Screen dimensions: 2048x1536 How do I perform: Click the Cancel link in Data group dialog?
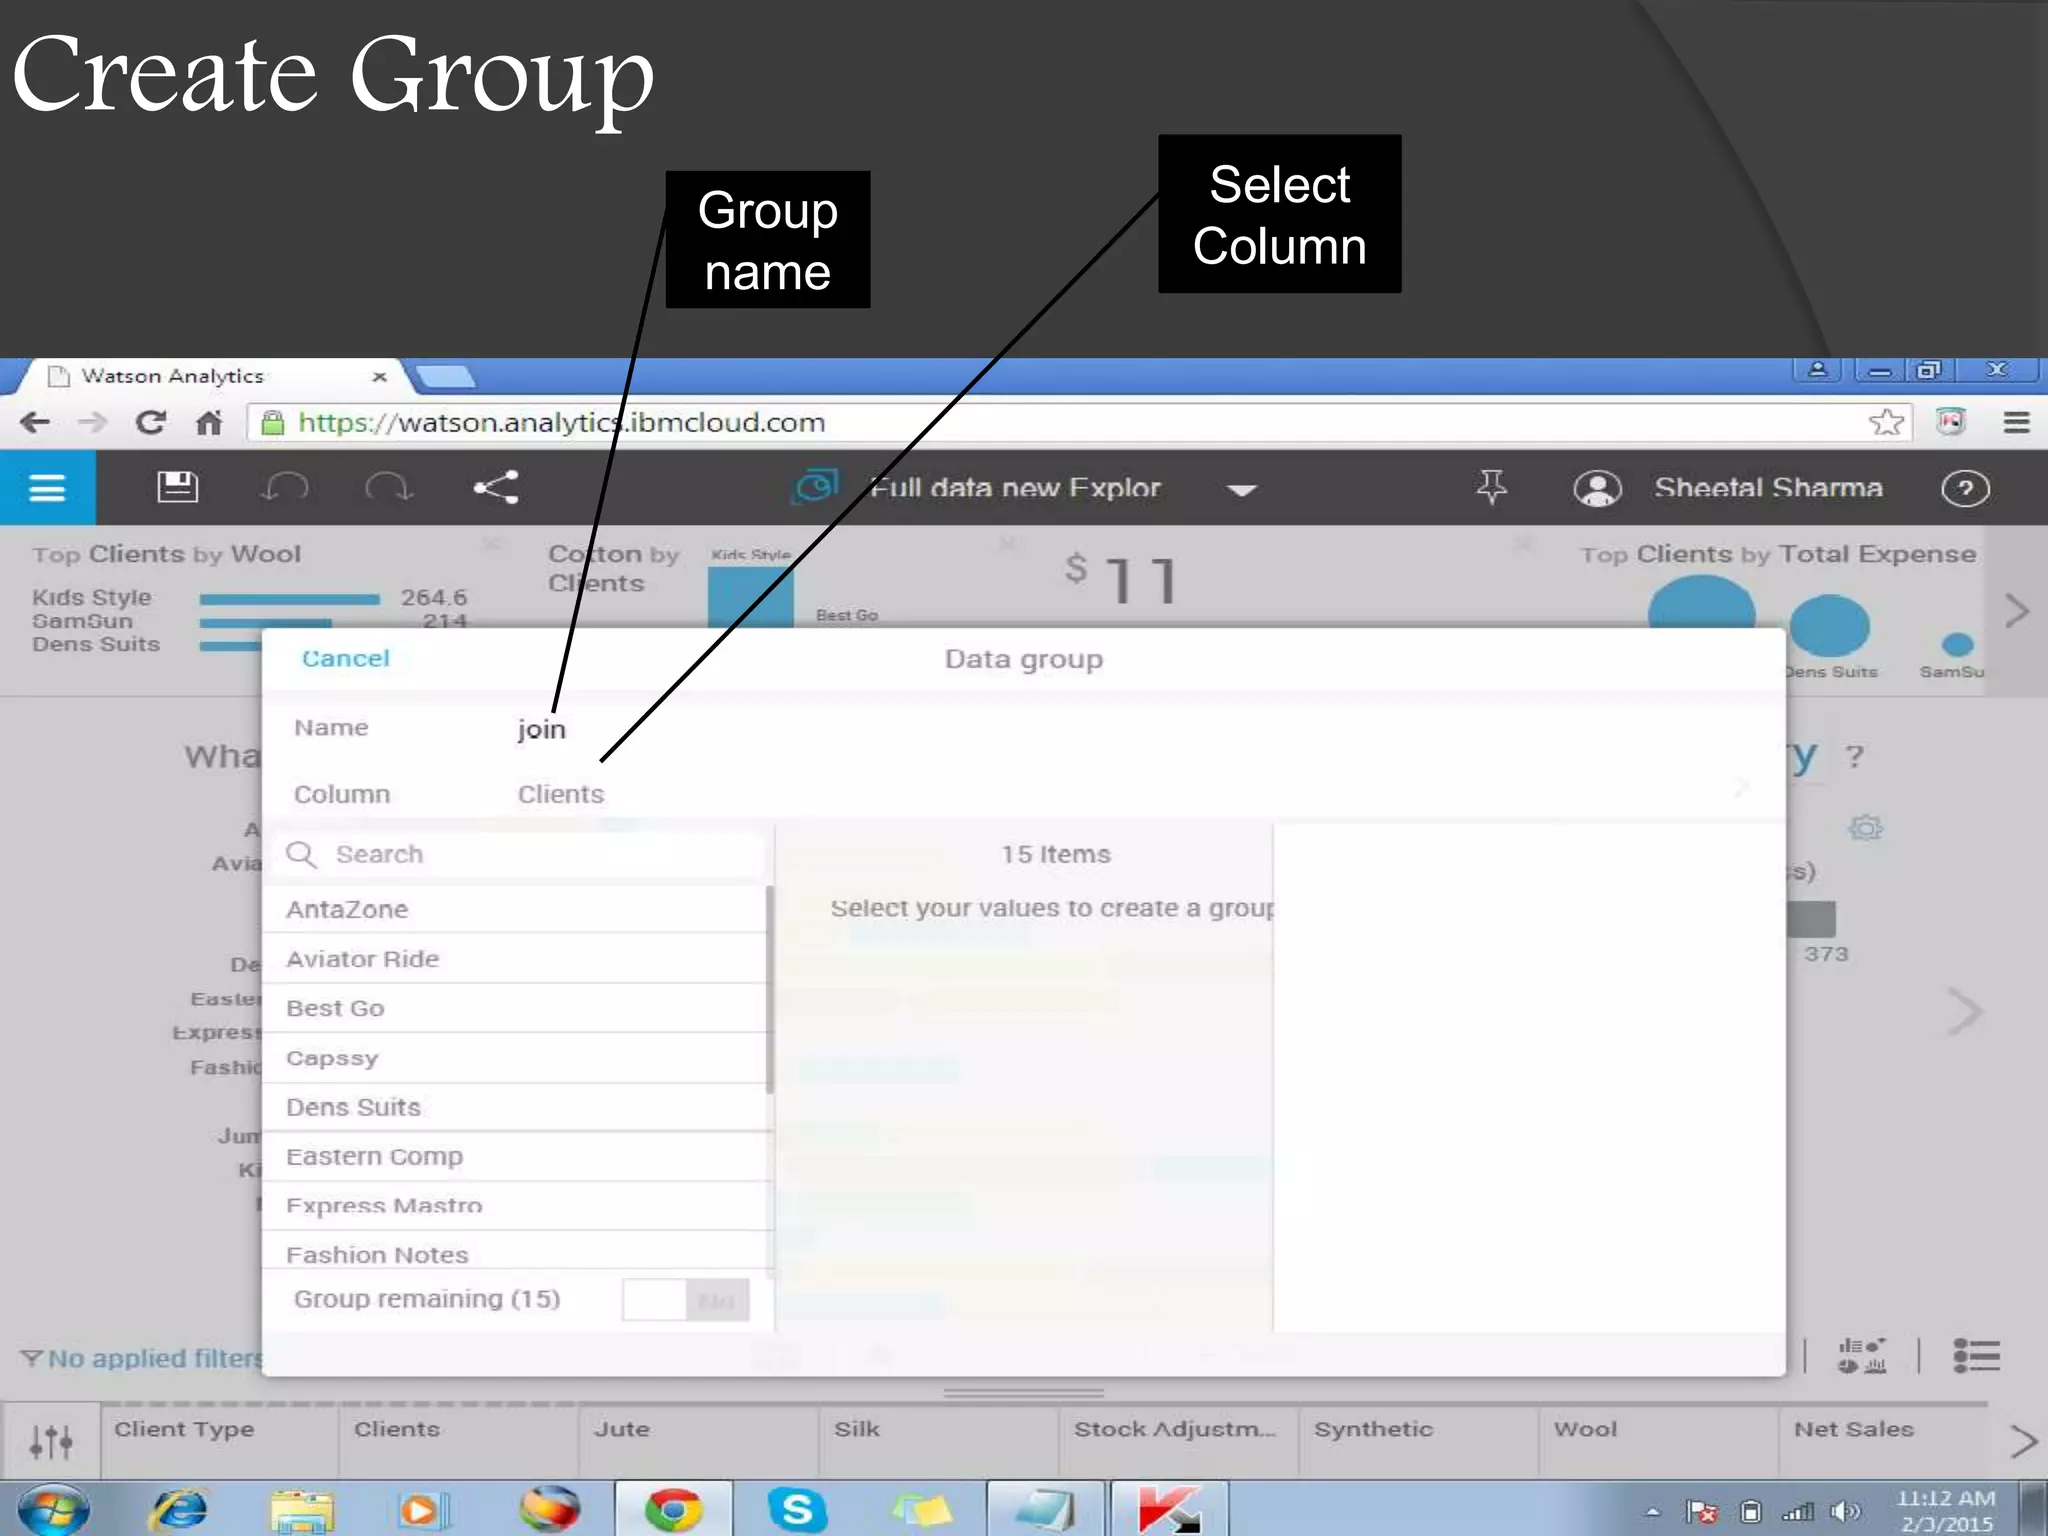tap(345, 658)
